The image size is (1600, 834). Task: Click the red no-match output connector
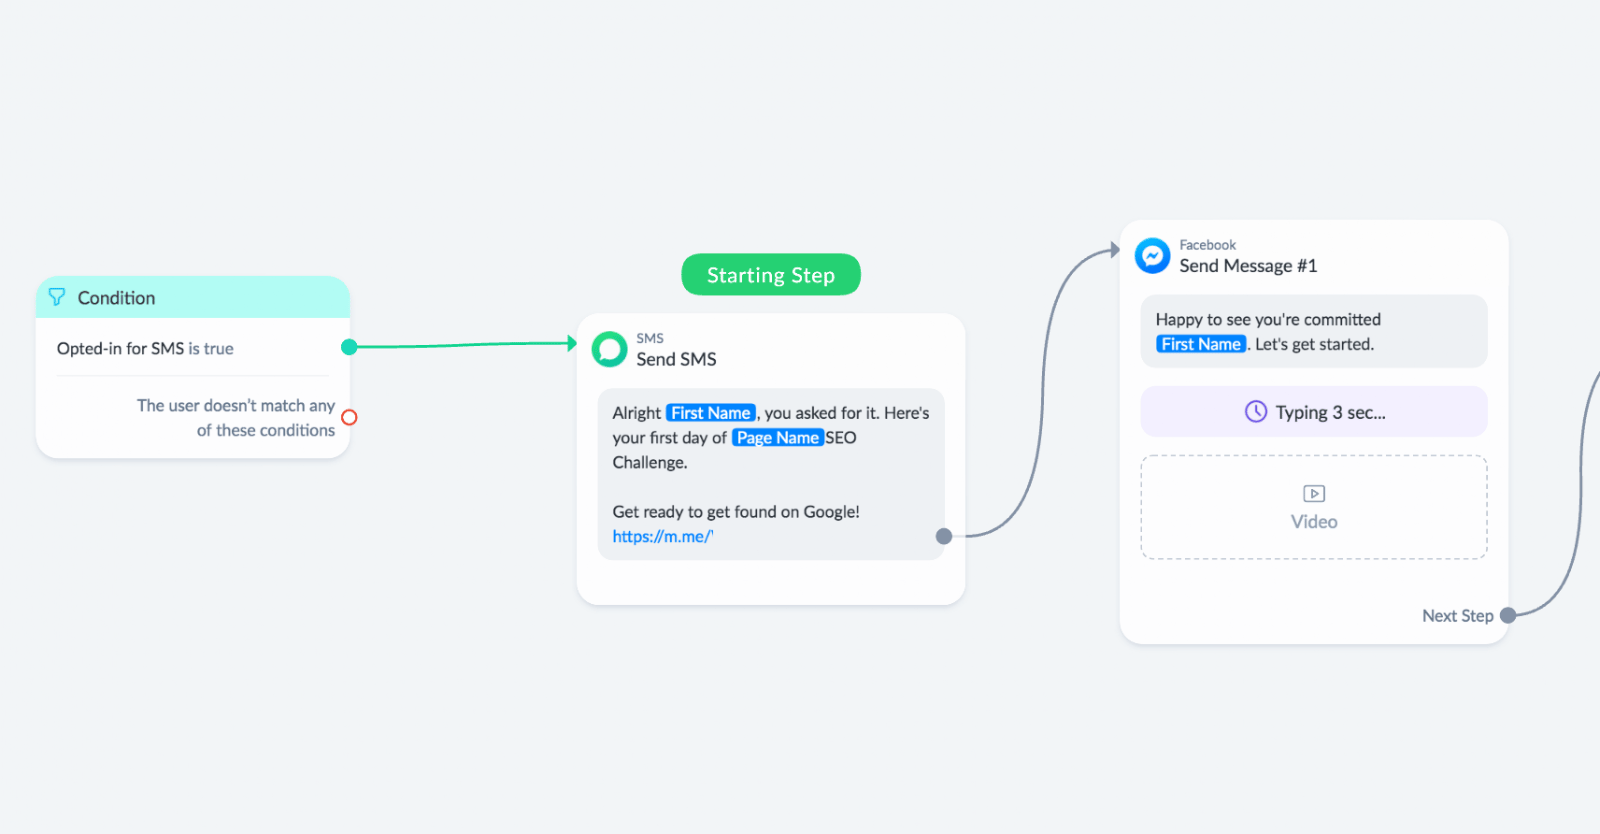(x=349, y=417)
